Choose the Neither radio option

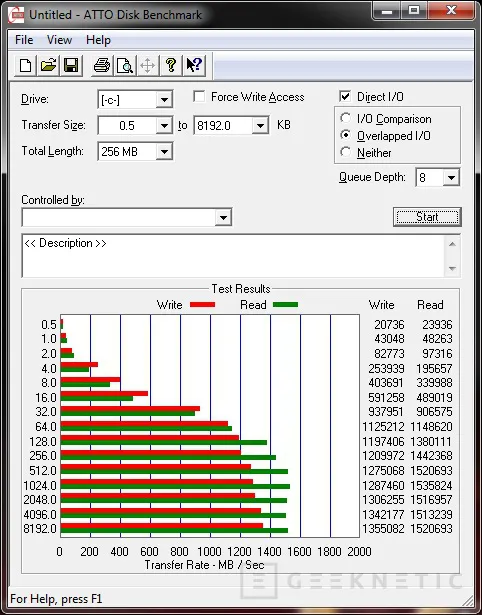click(x=346, y=152)
